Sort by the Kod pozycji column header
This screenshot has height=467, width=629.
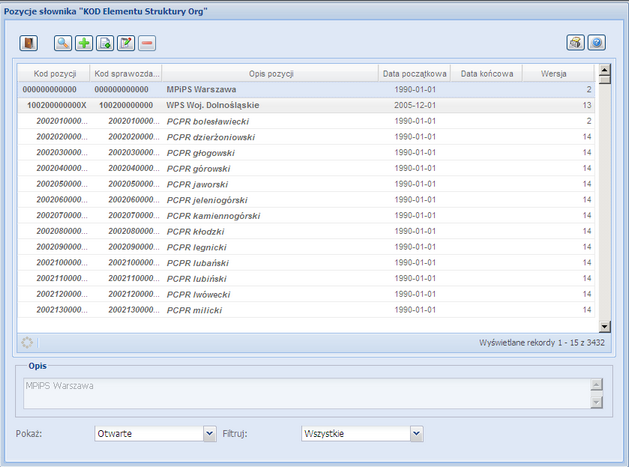click(x=54, y=74)
